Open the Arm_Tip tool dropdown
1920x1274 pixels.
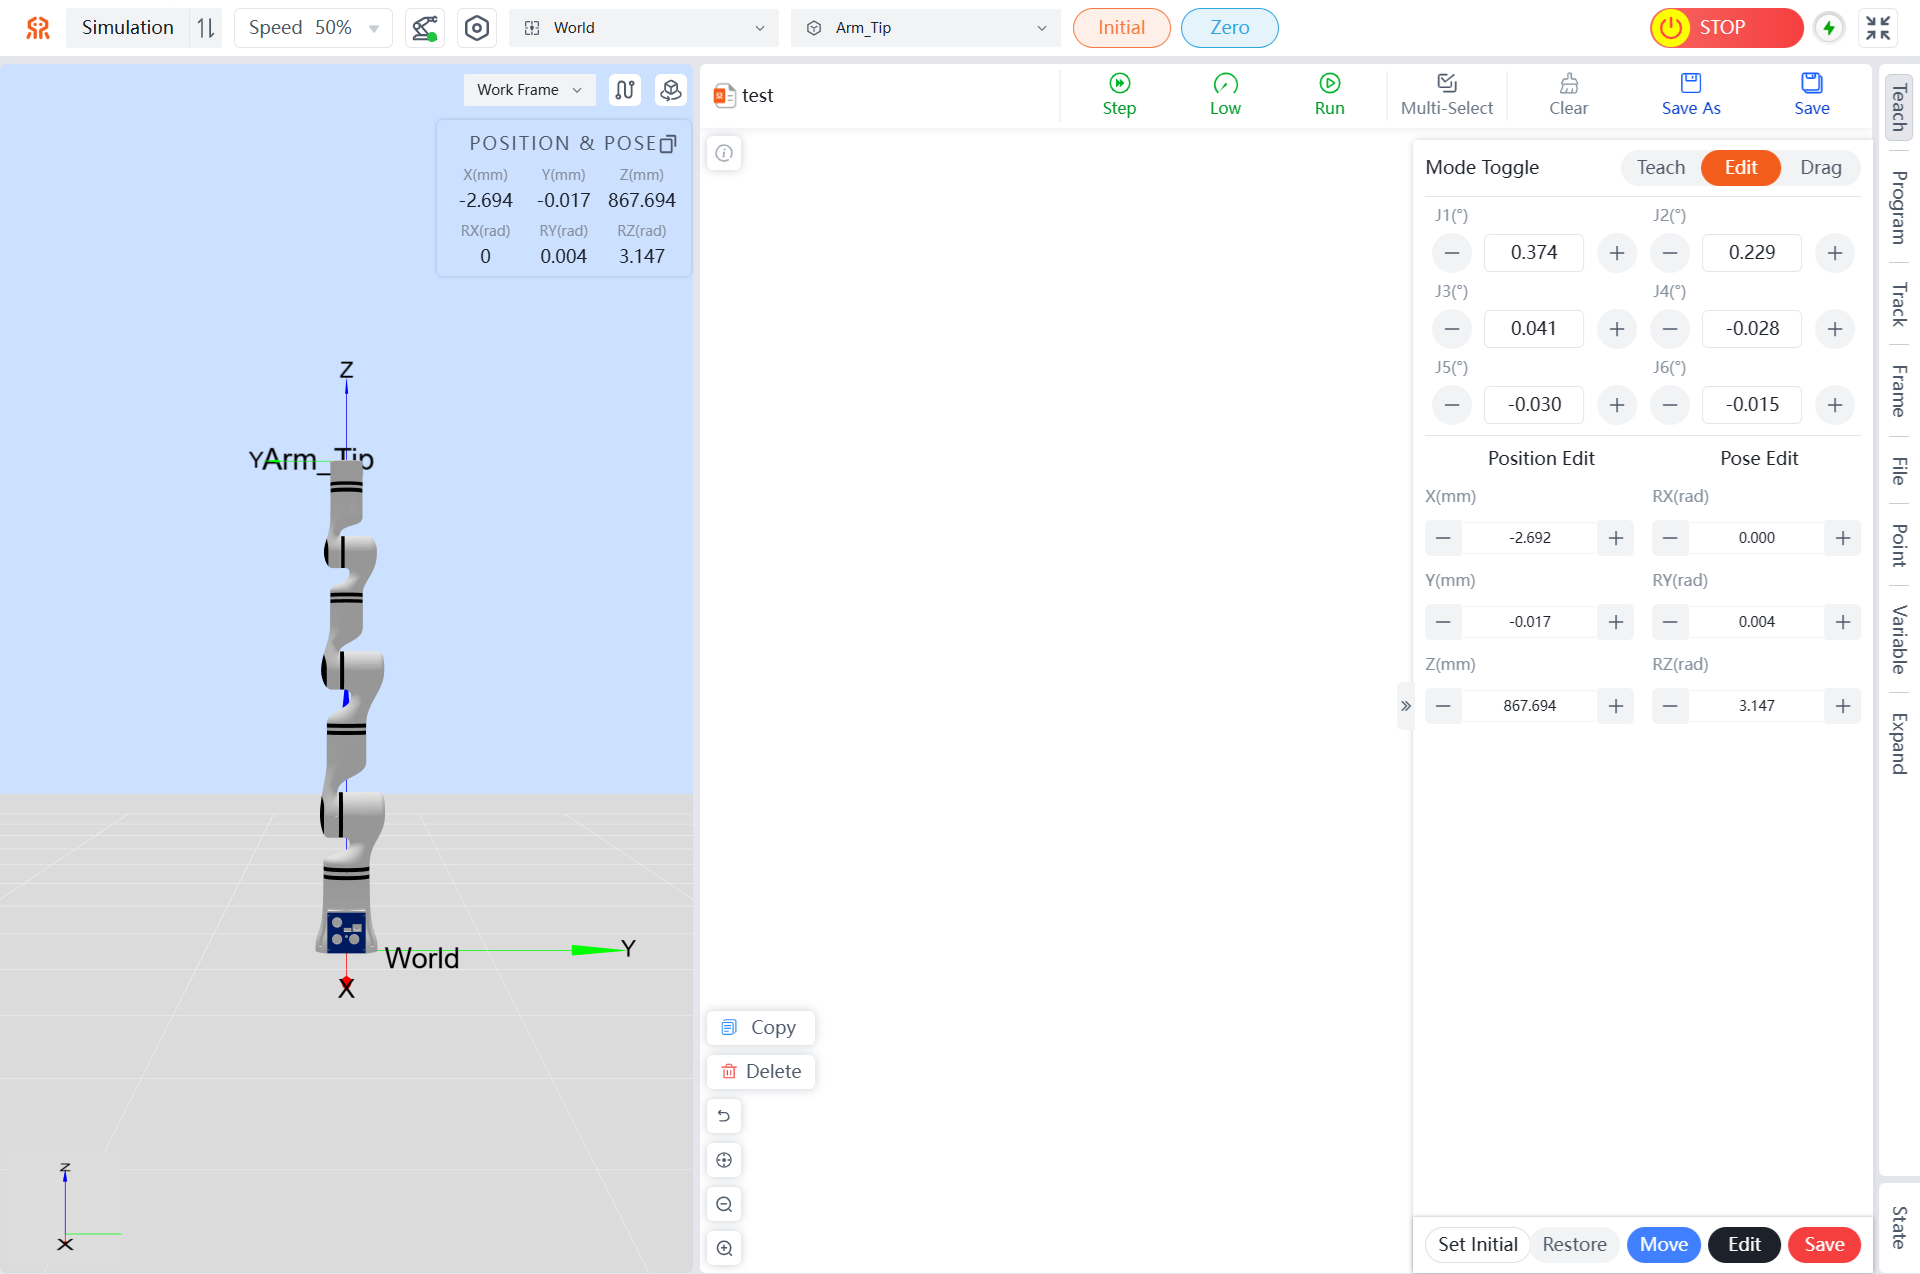[x=926, y=28]
